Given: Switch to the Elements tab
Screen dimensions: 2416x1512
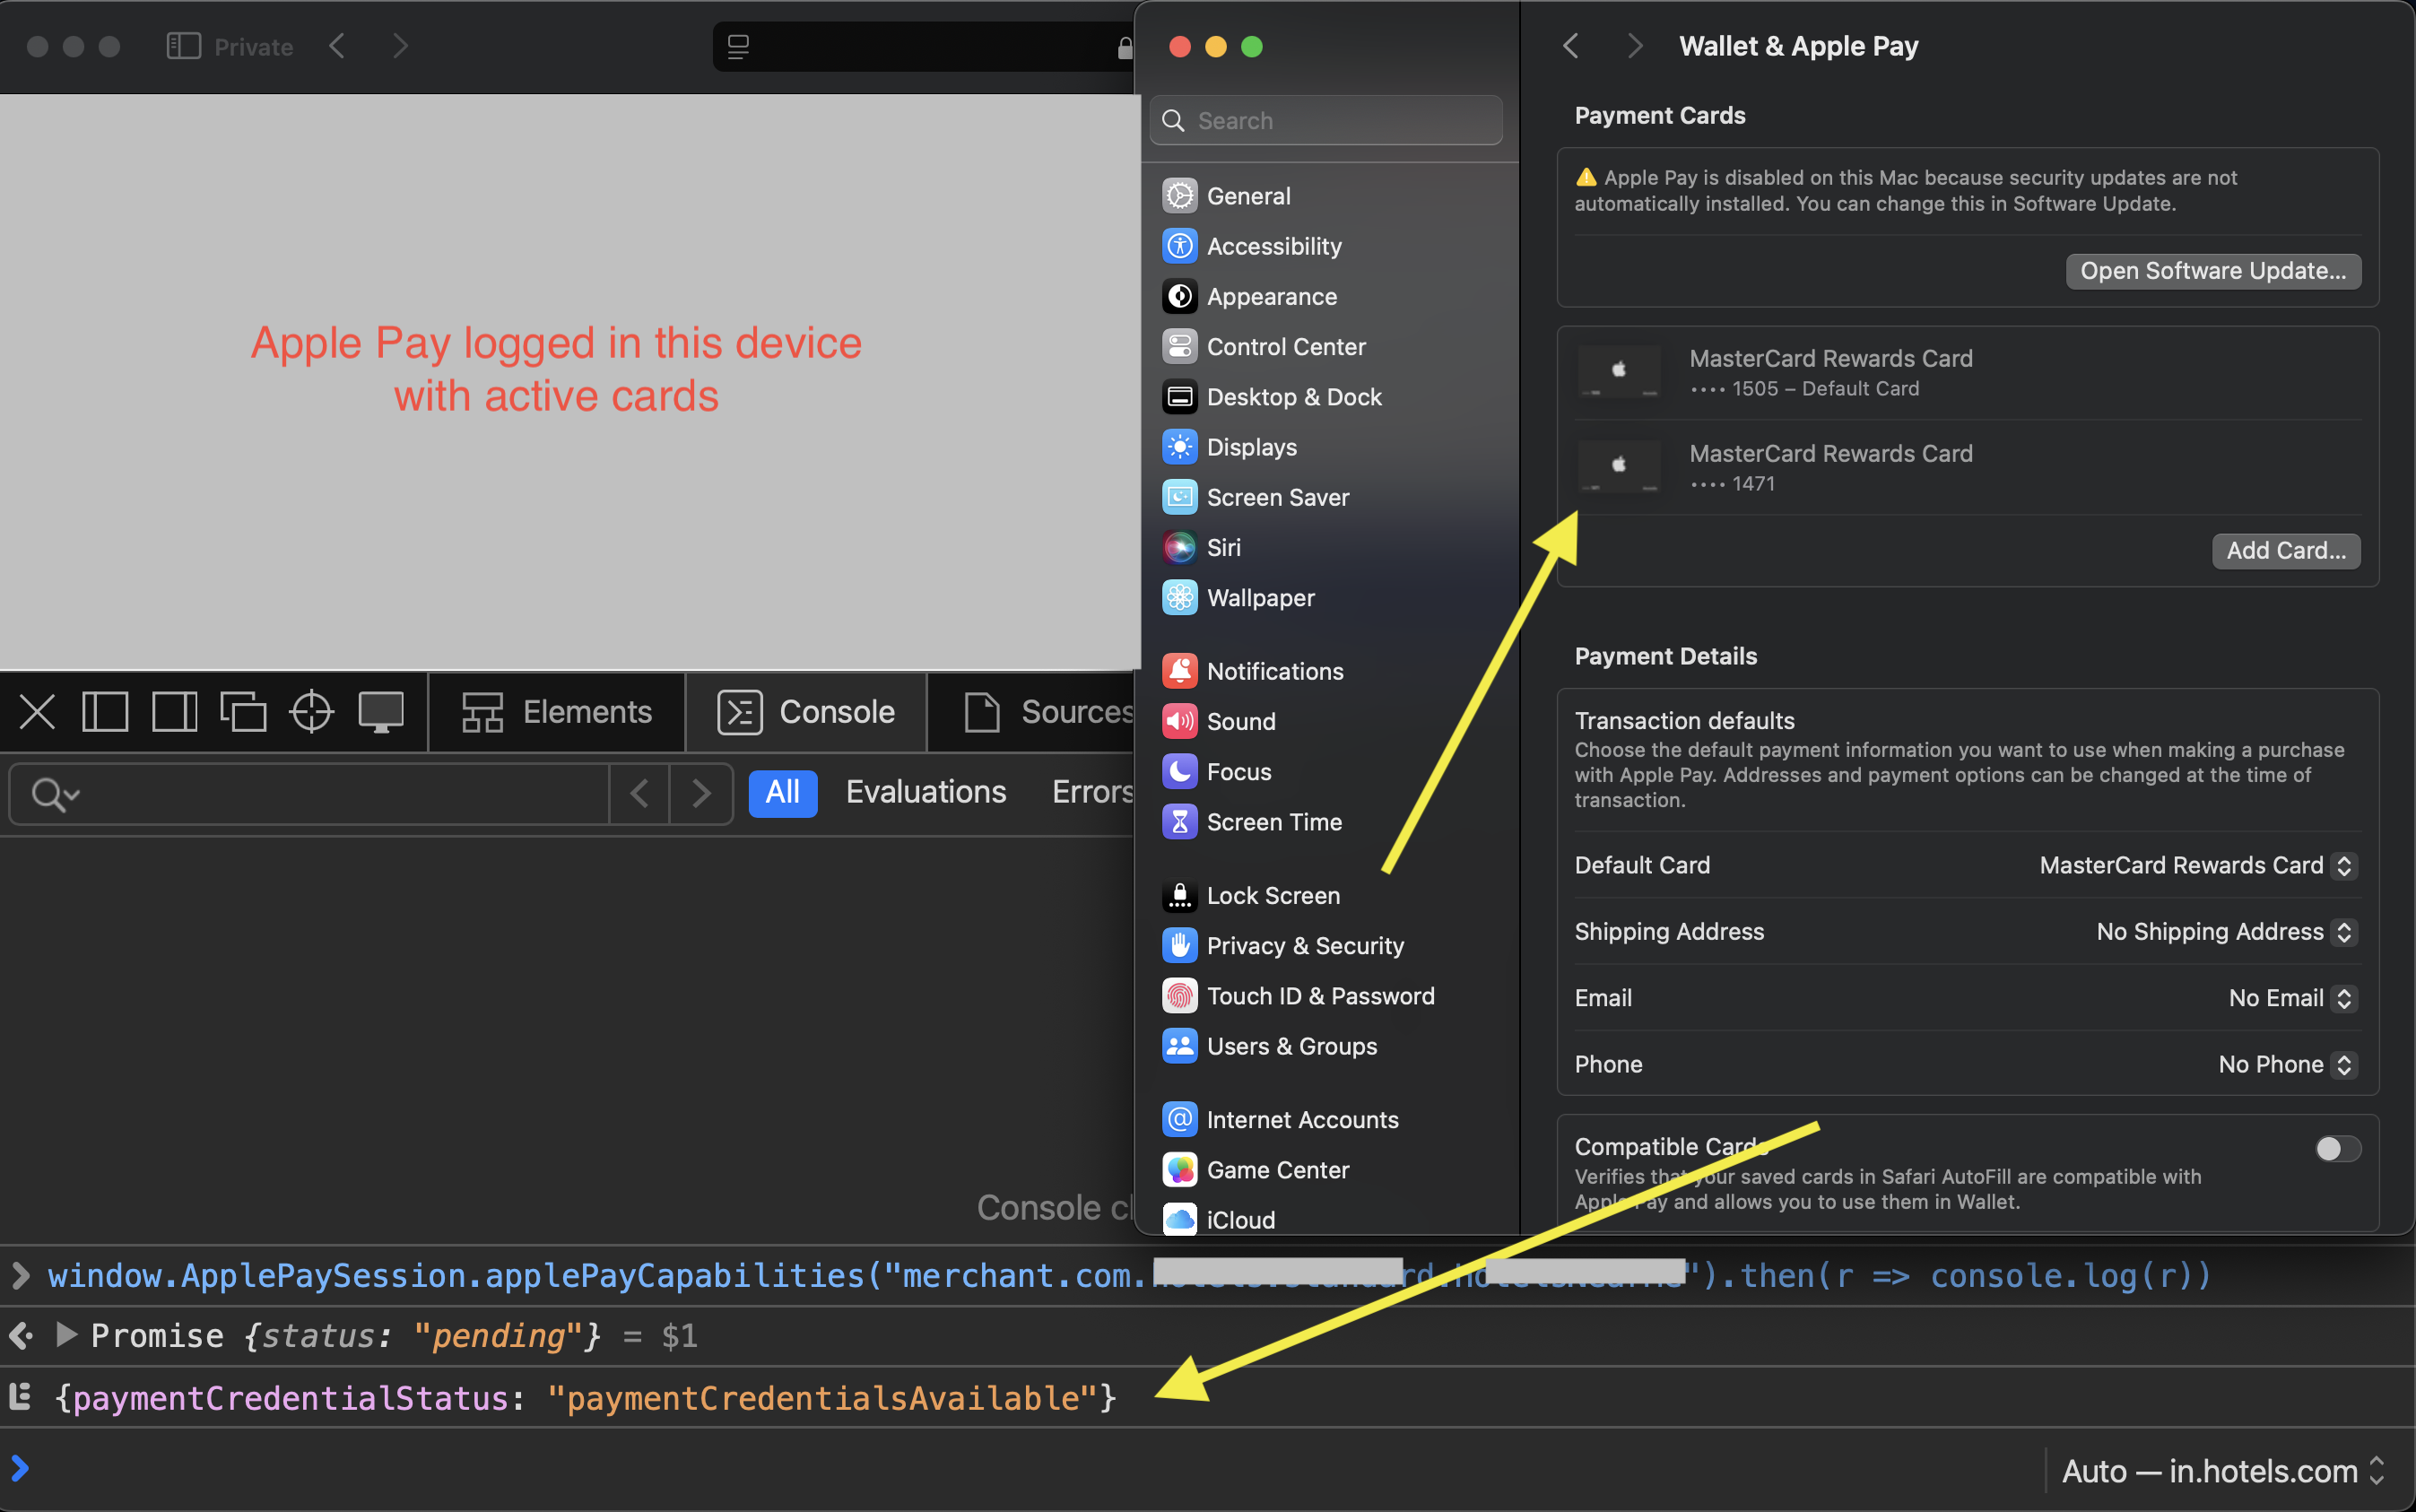Looking at the screenshot, I should pos(557,712).
